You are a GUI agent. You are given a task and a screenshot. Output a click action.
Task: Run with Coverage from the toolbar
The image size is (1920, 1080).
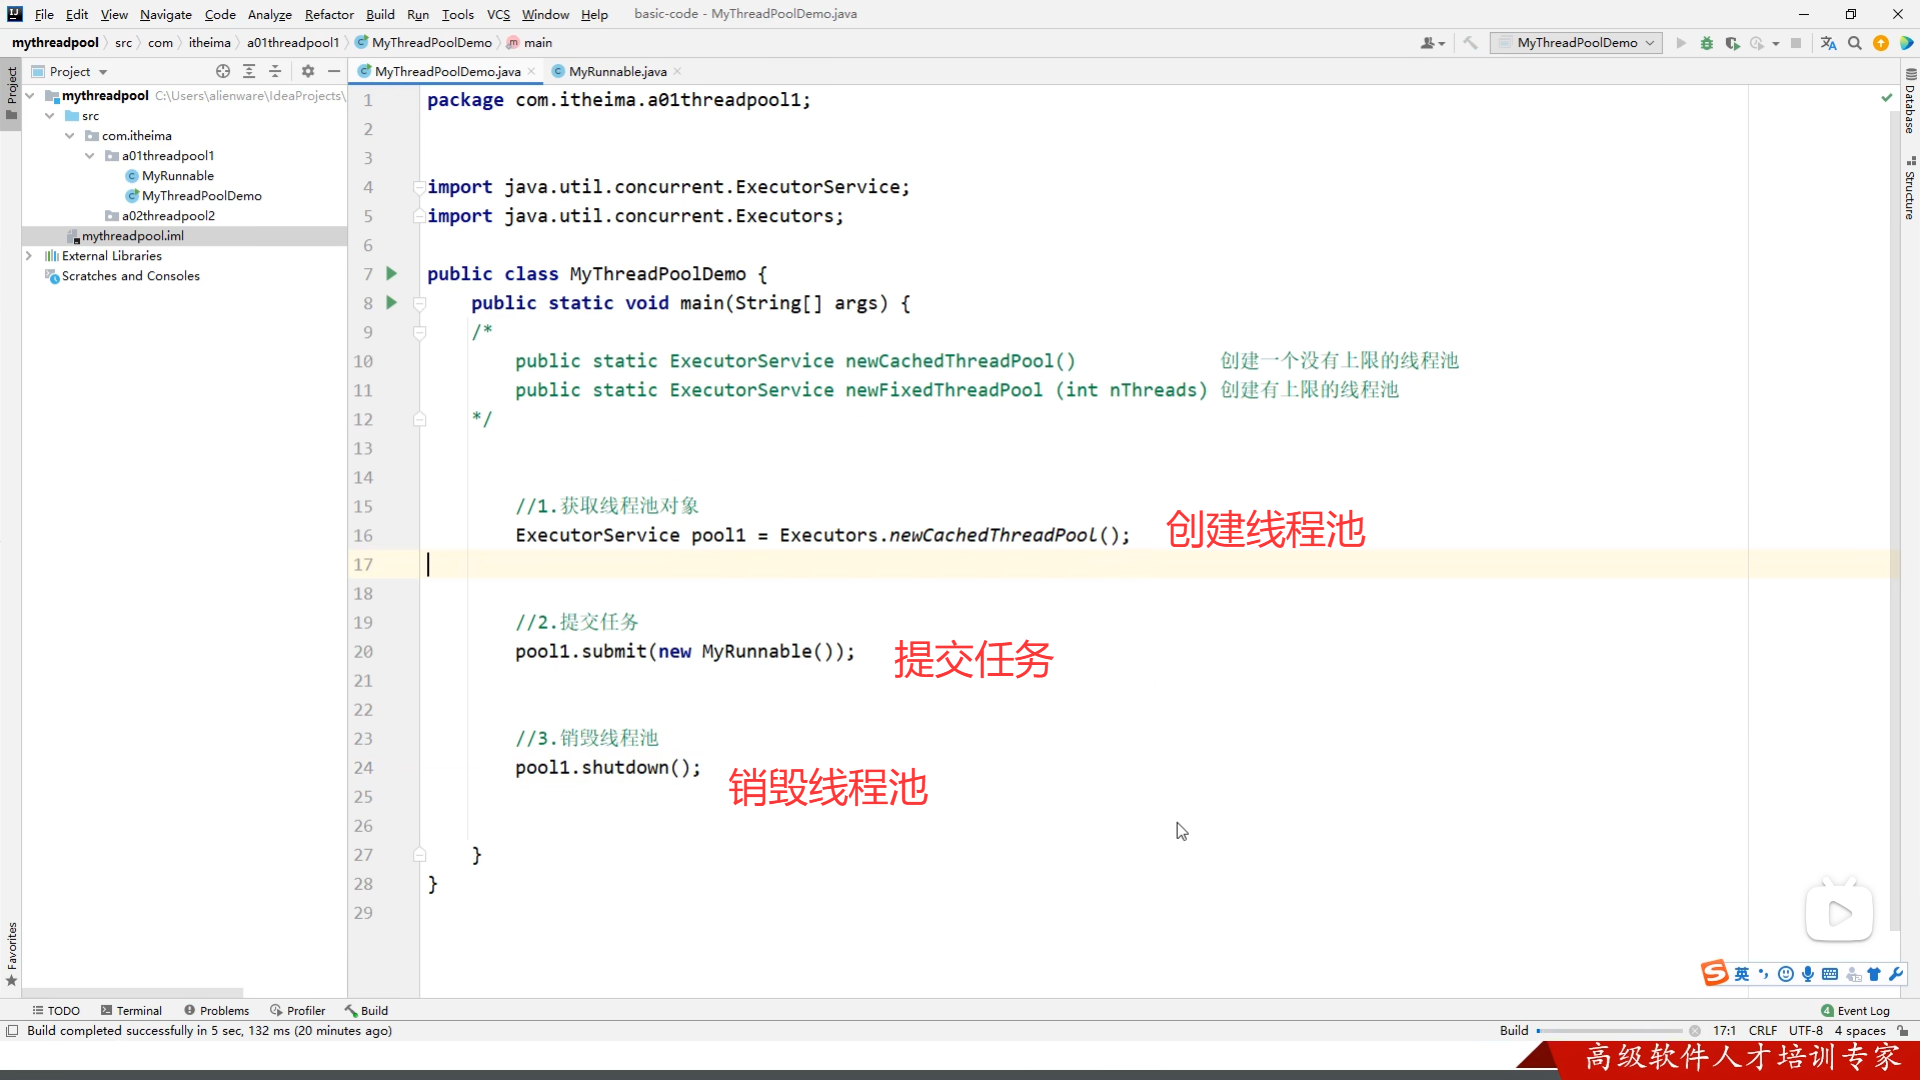(1732, 43)
